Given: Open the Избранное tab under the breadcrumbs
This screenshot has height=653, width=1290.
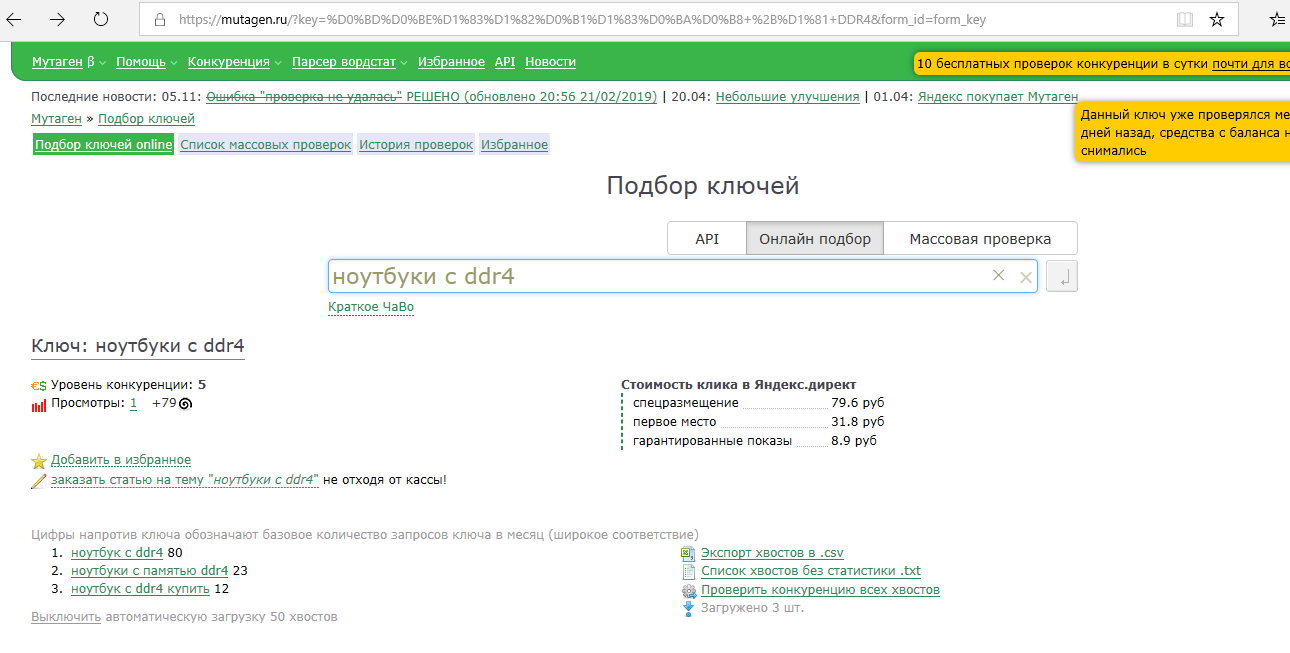Looking at the screenshot, I should coord(514,145).
